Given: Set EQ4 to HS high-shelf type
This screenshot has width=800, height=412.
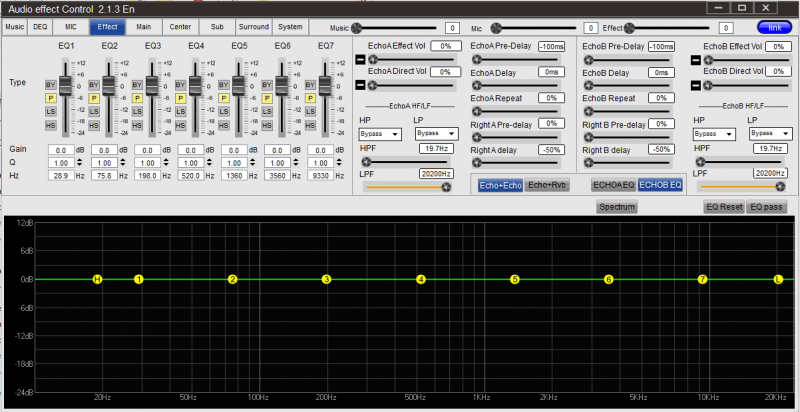Looking at the screenshot, I should tap(179, 125).
